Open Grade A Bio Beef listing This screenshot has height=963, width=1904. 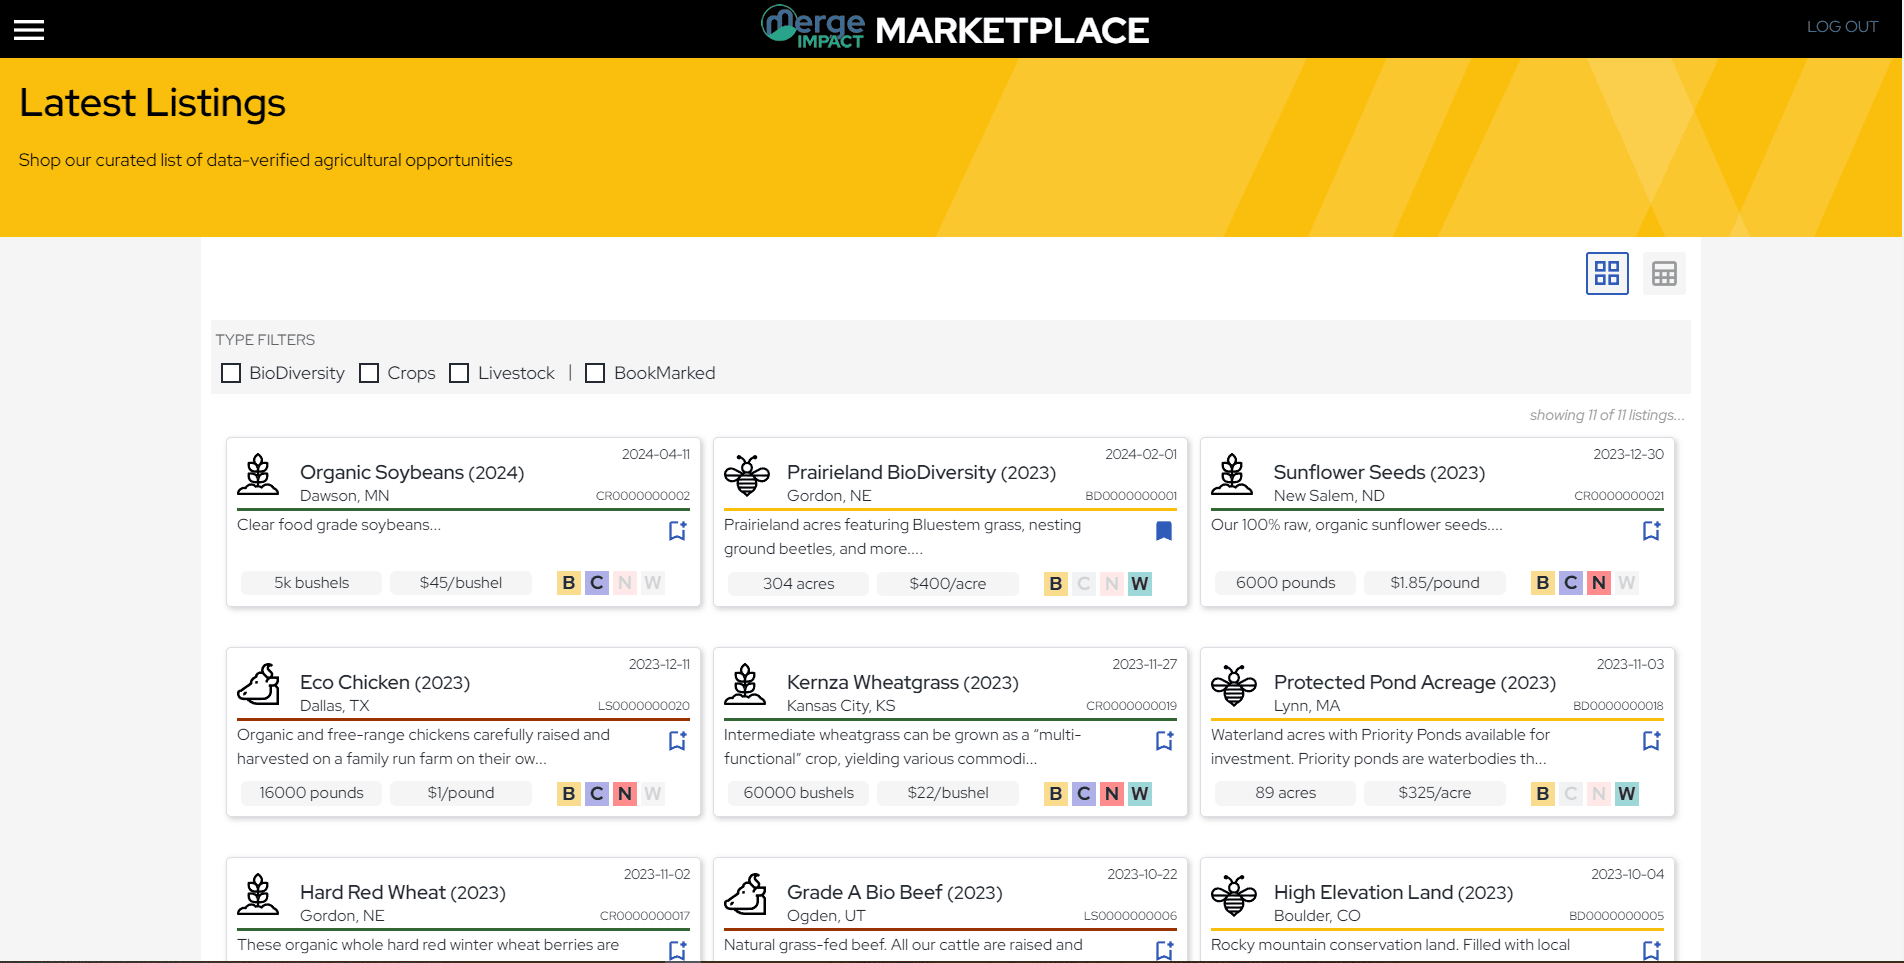[893, 892]
